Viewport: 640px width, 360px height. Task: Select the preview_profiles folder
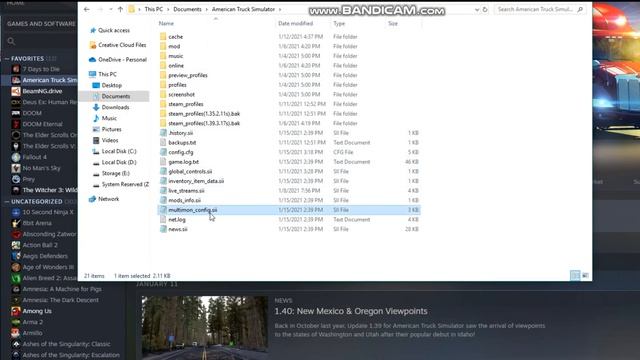pos(188,75)
